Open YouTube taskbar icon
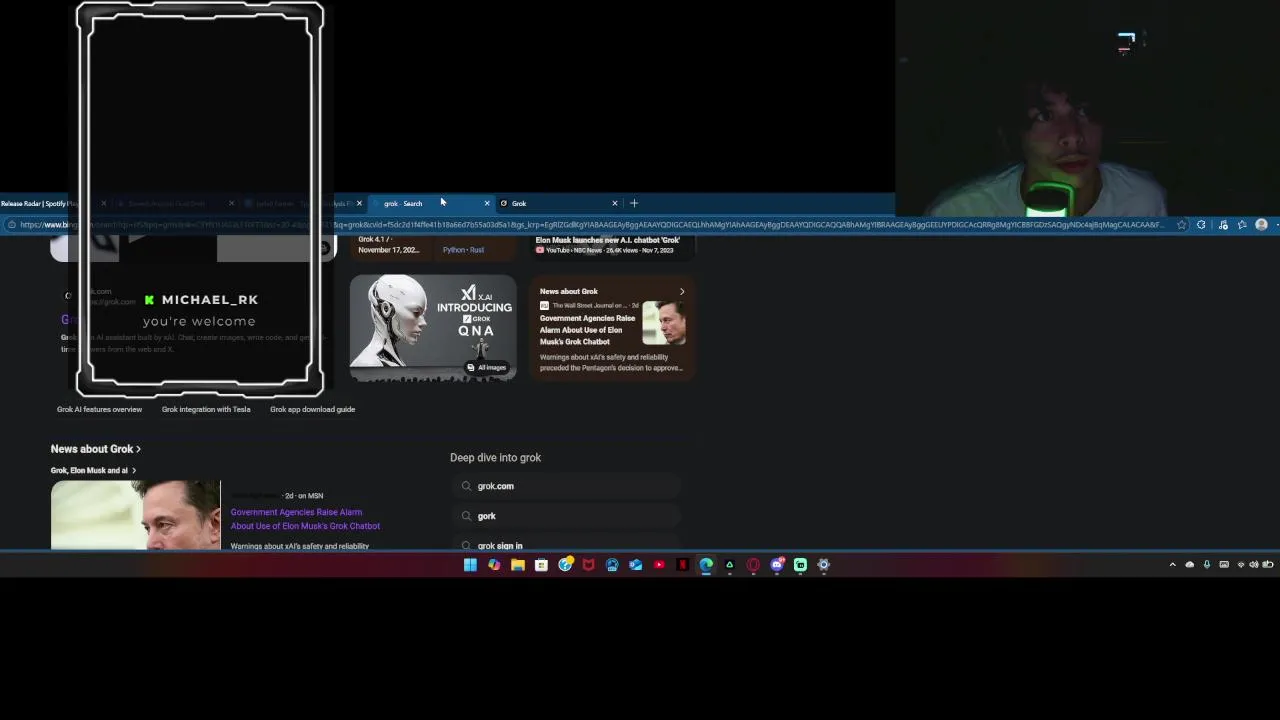Screen dimensions: 1280x720 (659, 565)
